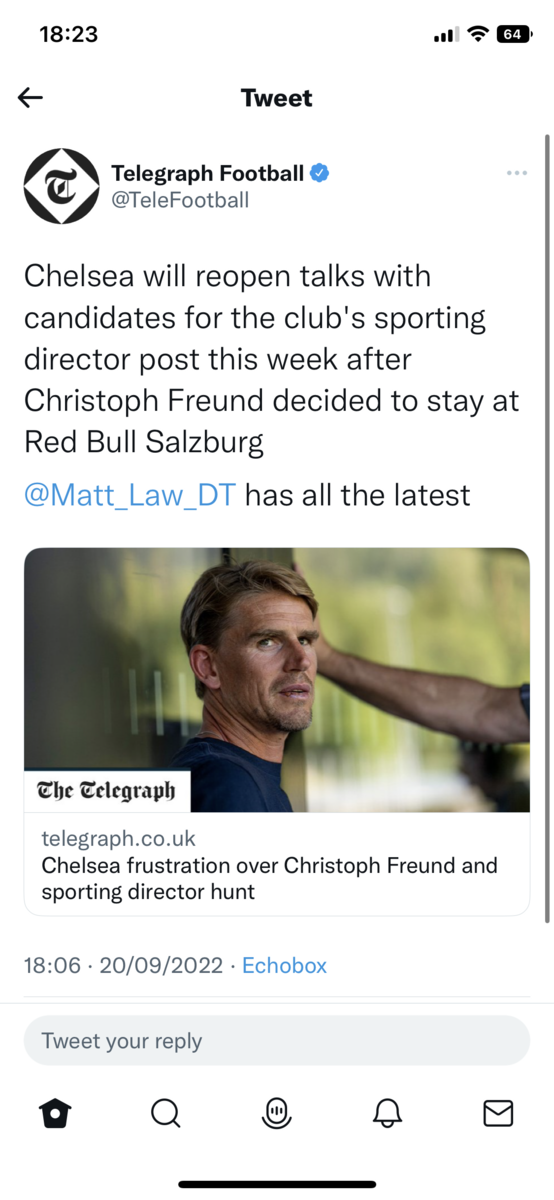Open the telegraph.co.uk article headline card
This screenshot has height=1200, width=554.
coord(277,864)
